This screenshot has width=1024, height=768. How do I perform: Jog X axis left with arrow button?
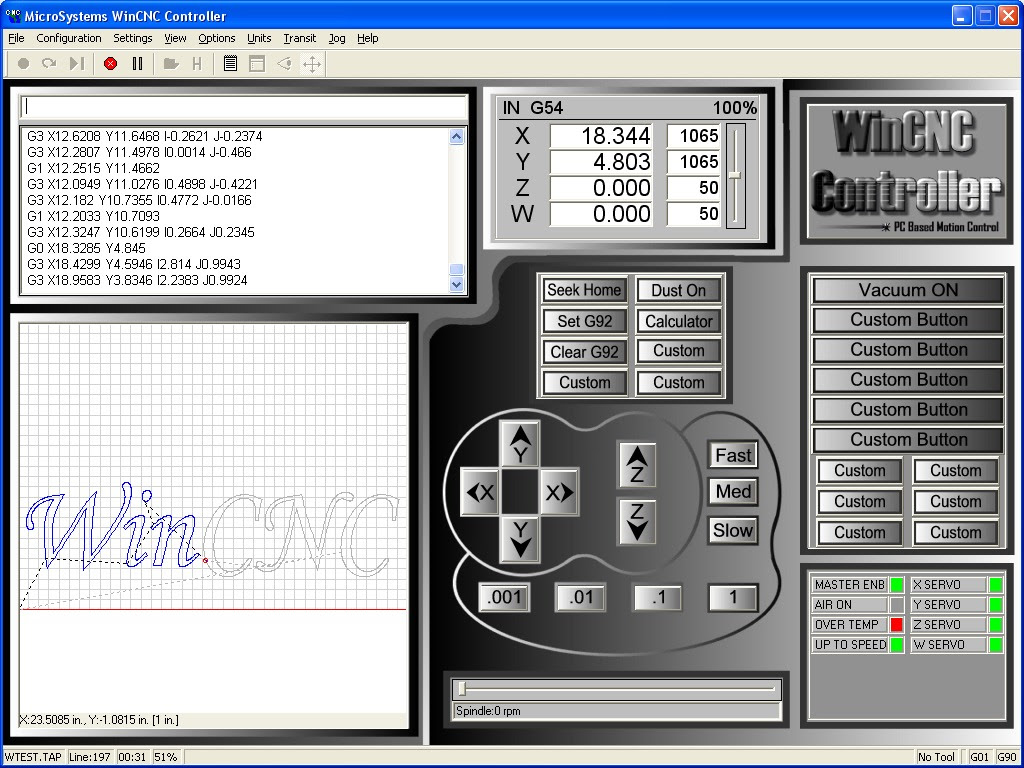pyautogui.click(x=480, y=492)
